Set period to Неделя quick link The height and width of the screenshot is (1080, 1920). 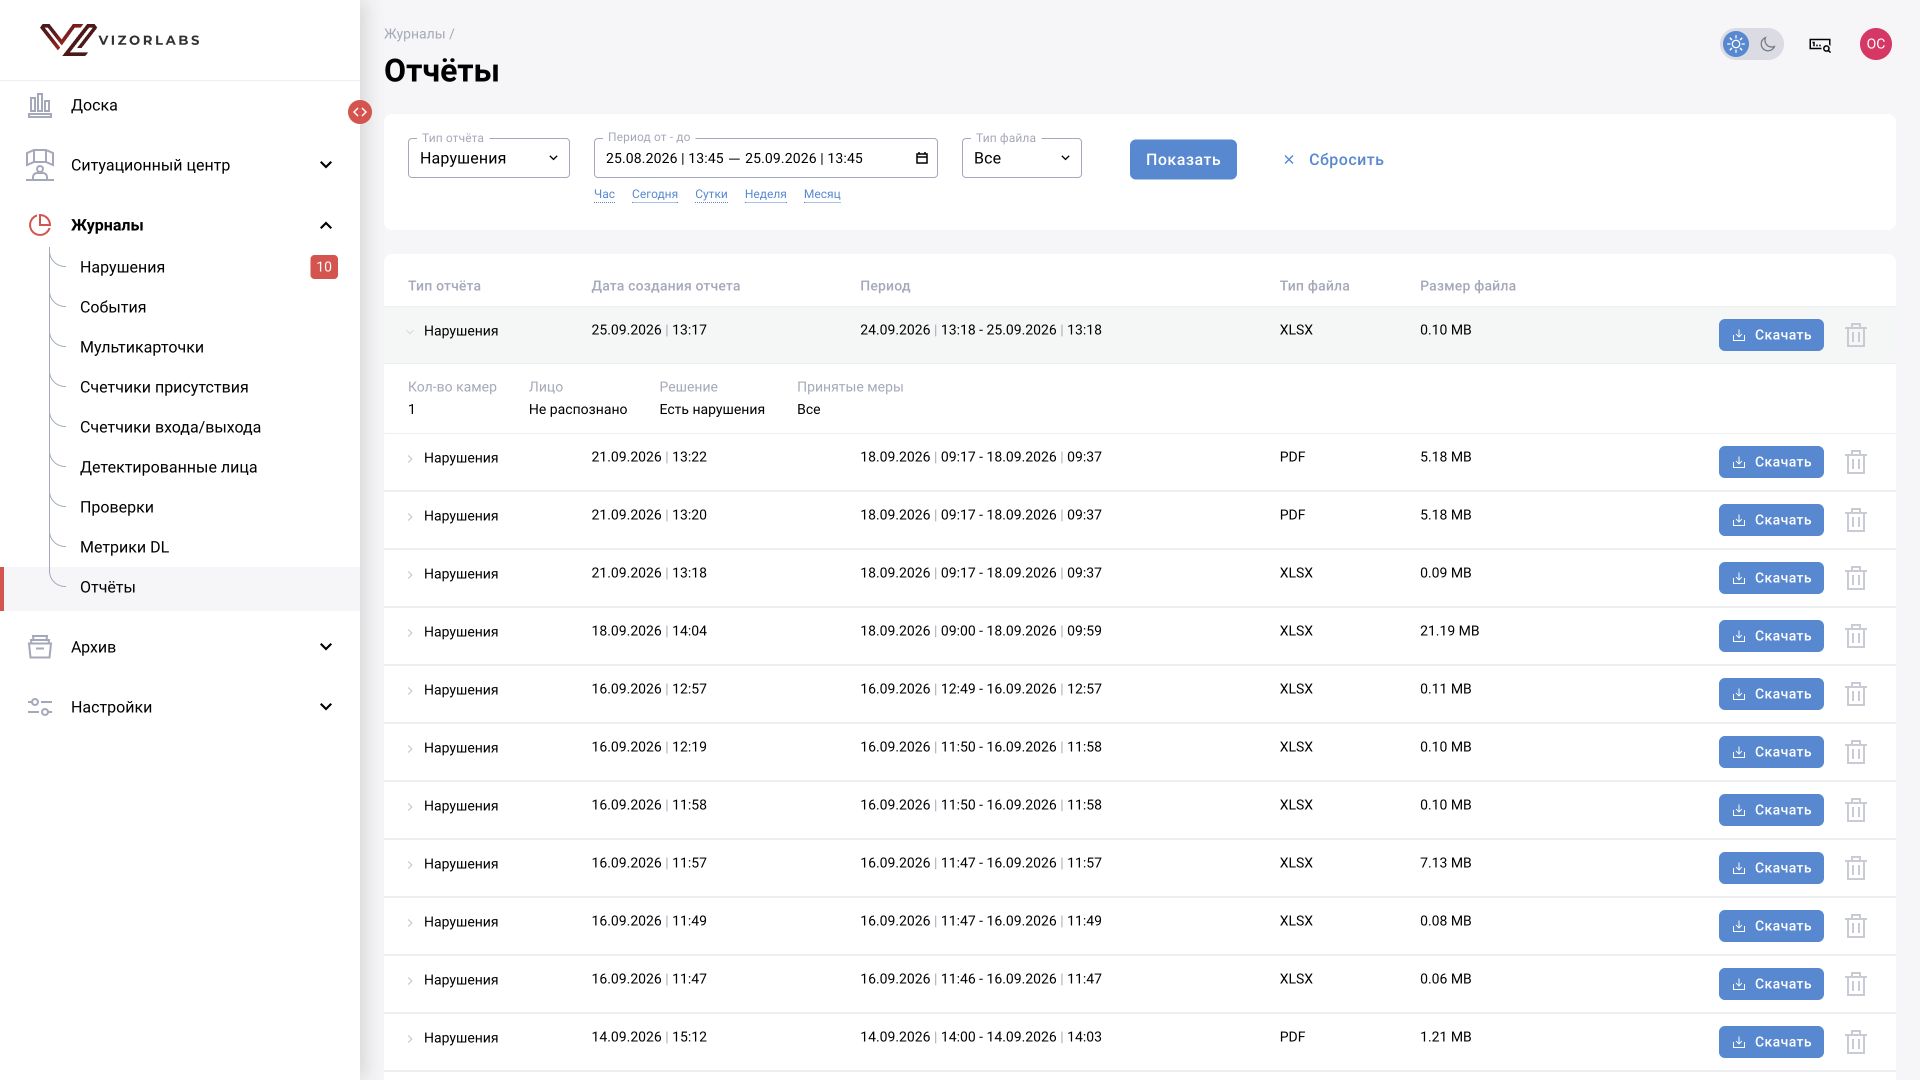coord(766,194)
